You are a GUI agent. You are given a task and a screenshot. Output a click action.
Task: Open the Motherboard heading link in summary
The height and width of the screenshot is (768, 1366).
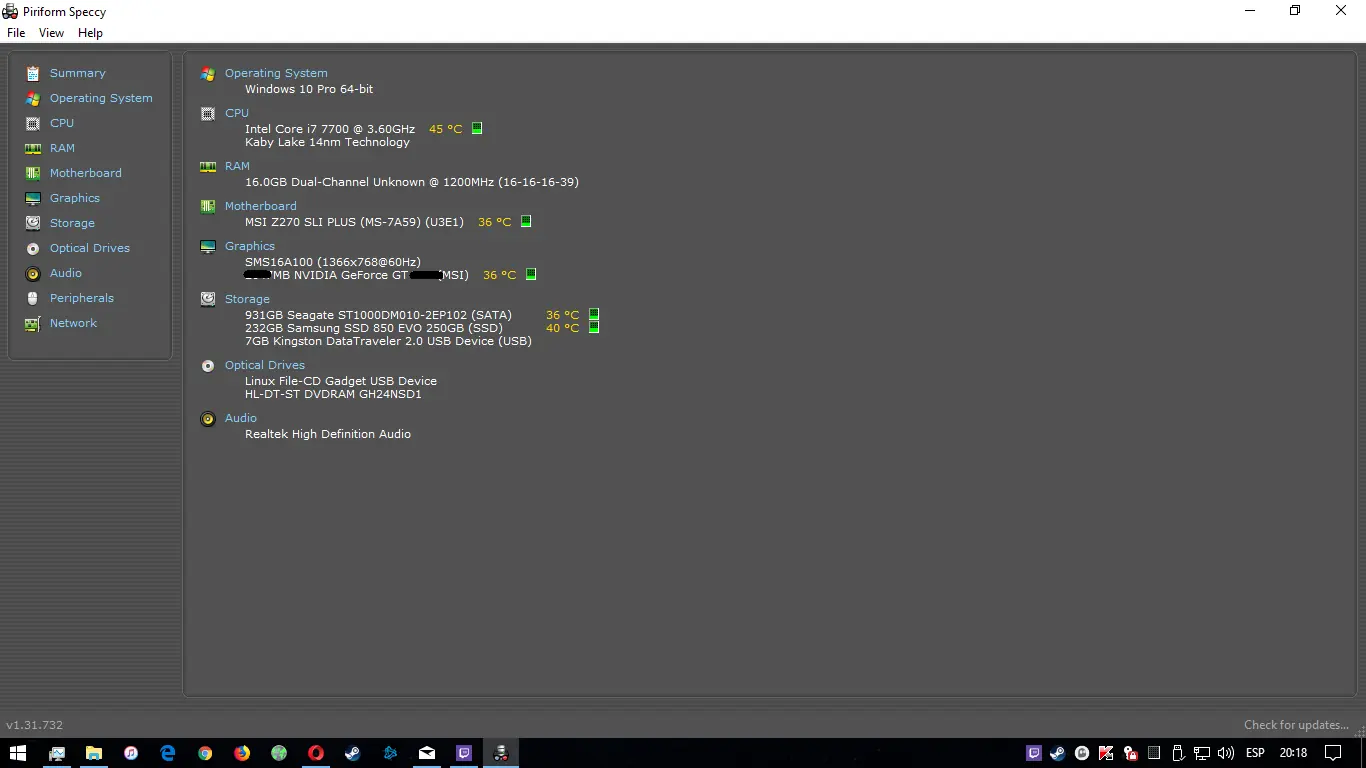click(260, 206)
